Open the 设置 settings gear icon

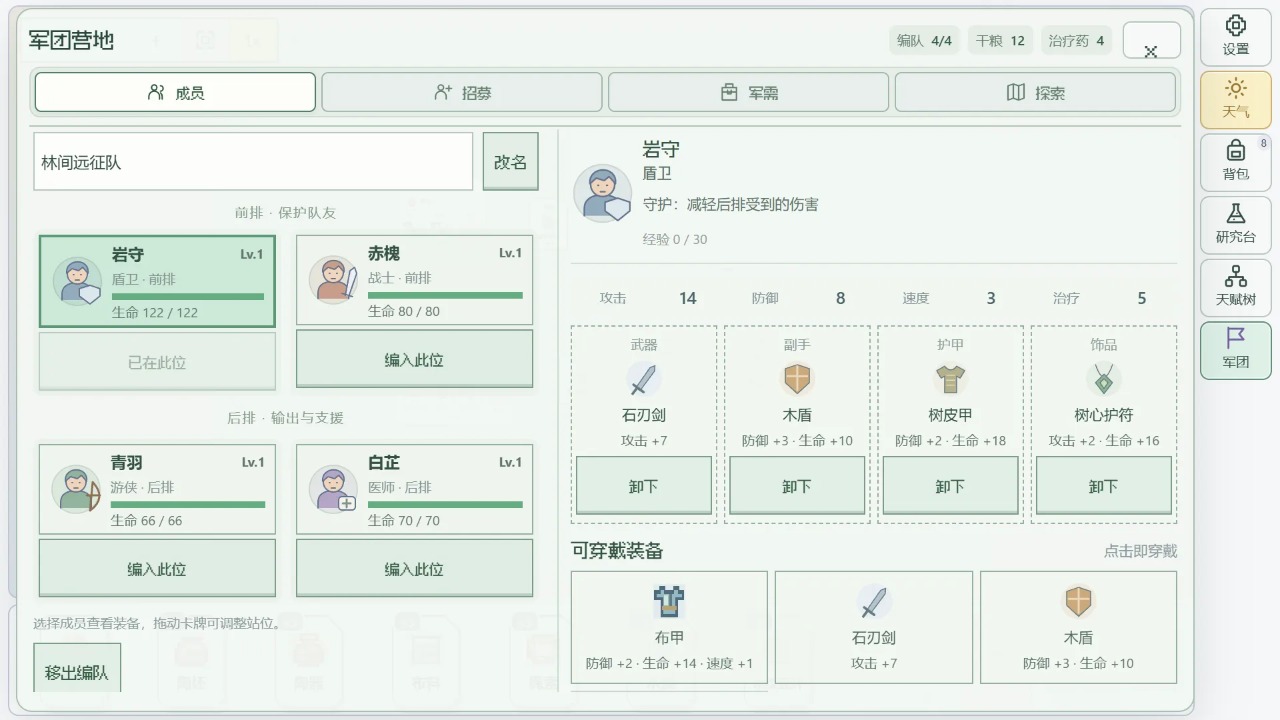click(x=1236, y=25)
